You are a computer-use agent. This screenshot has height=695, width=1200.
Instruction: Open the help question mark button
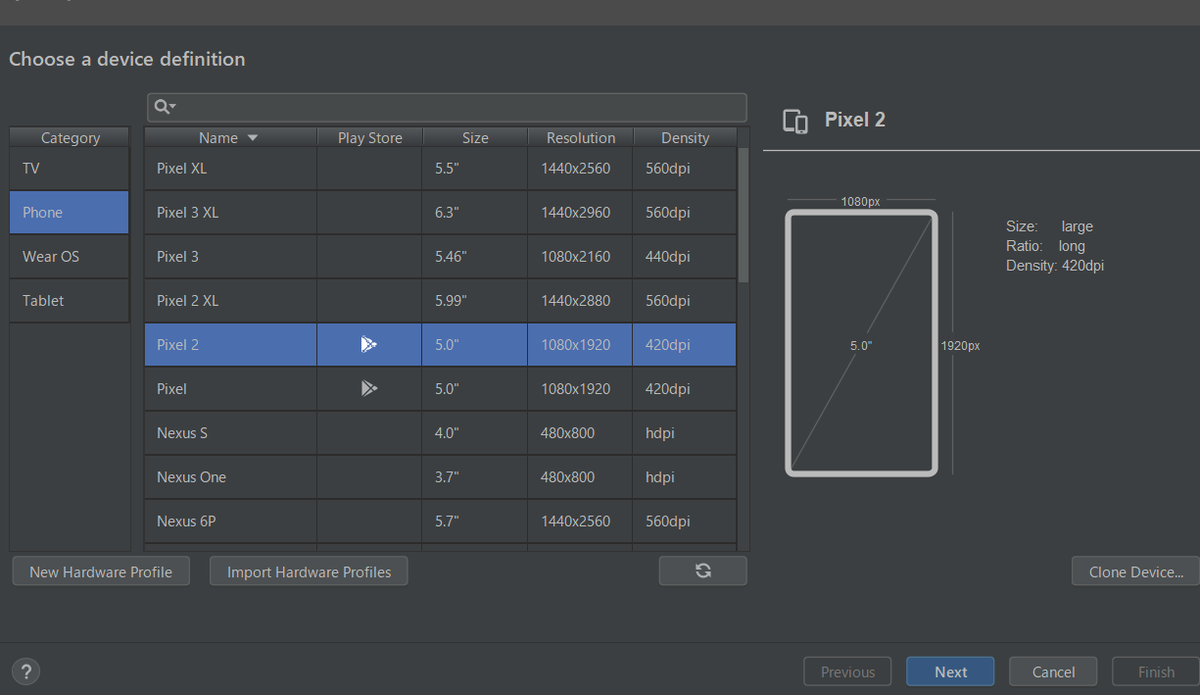tap(26, 672)
